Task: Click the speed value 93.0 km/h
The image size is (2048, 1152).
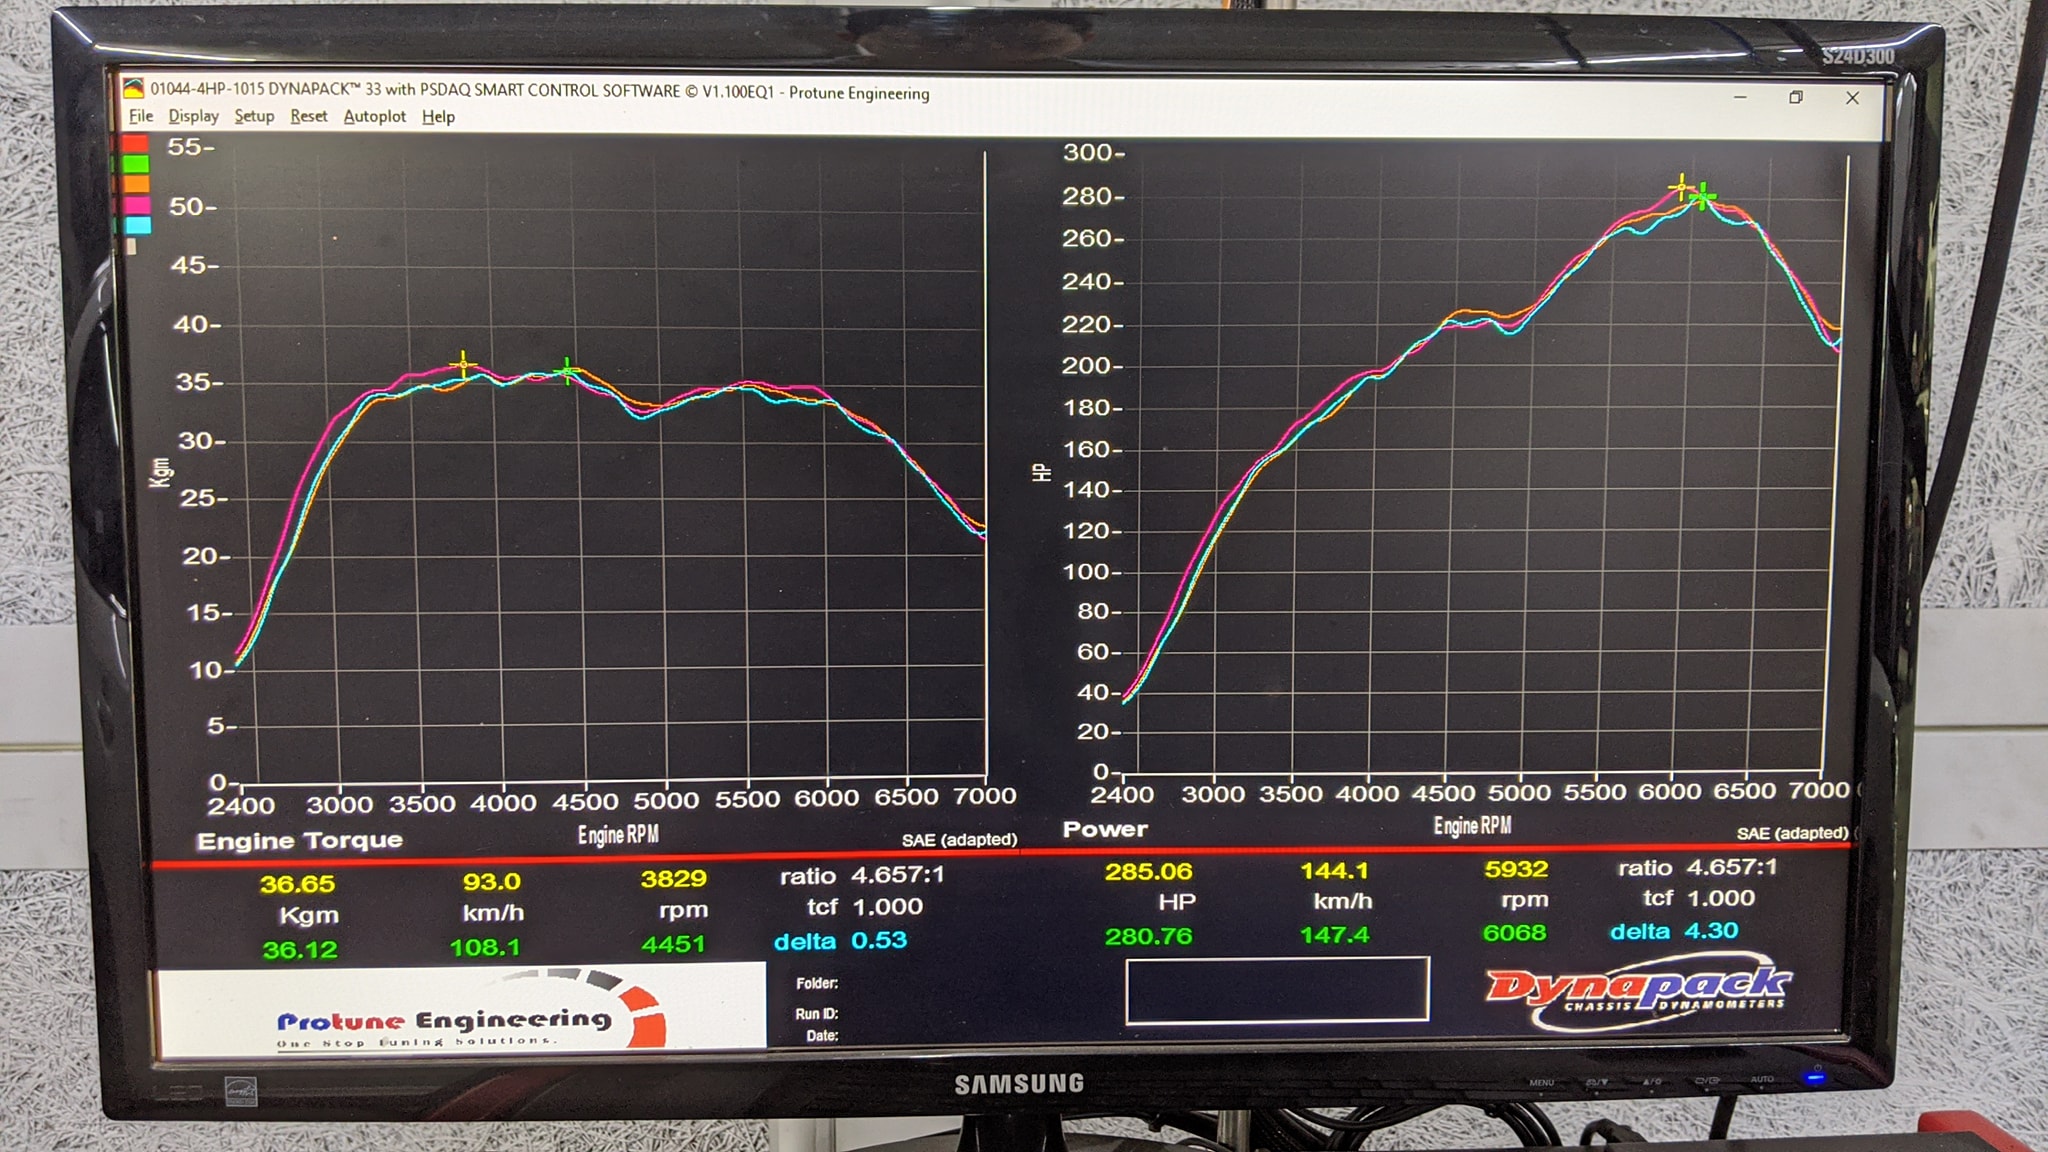Action: (x=491, y=882)
